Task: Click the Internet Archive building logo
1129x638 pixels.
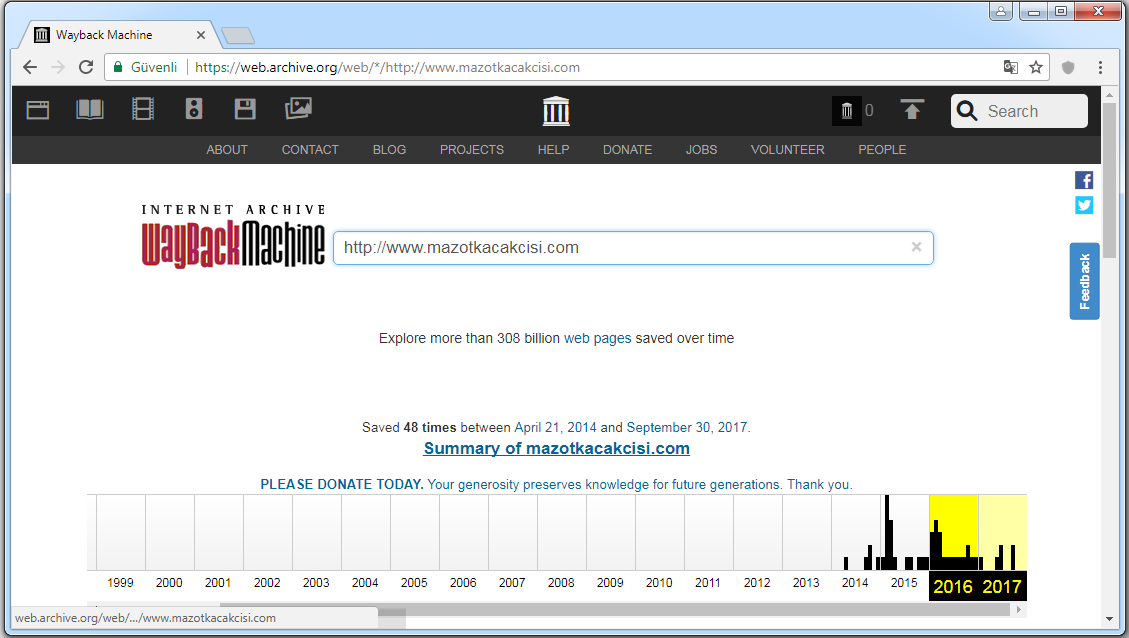Action: coord(556,111)
